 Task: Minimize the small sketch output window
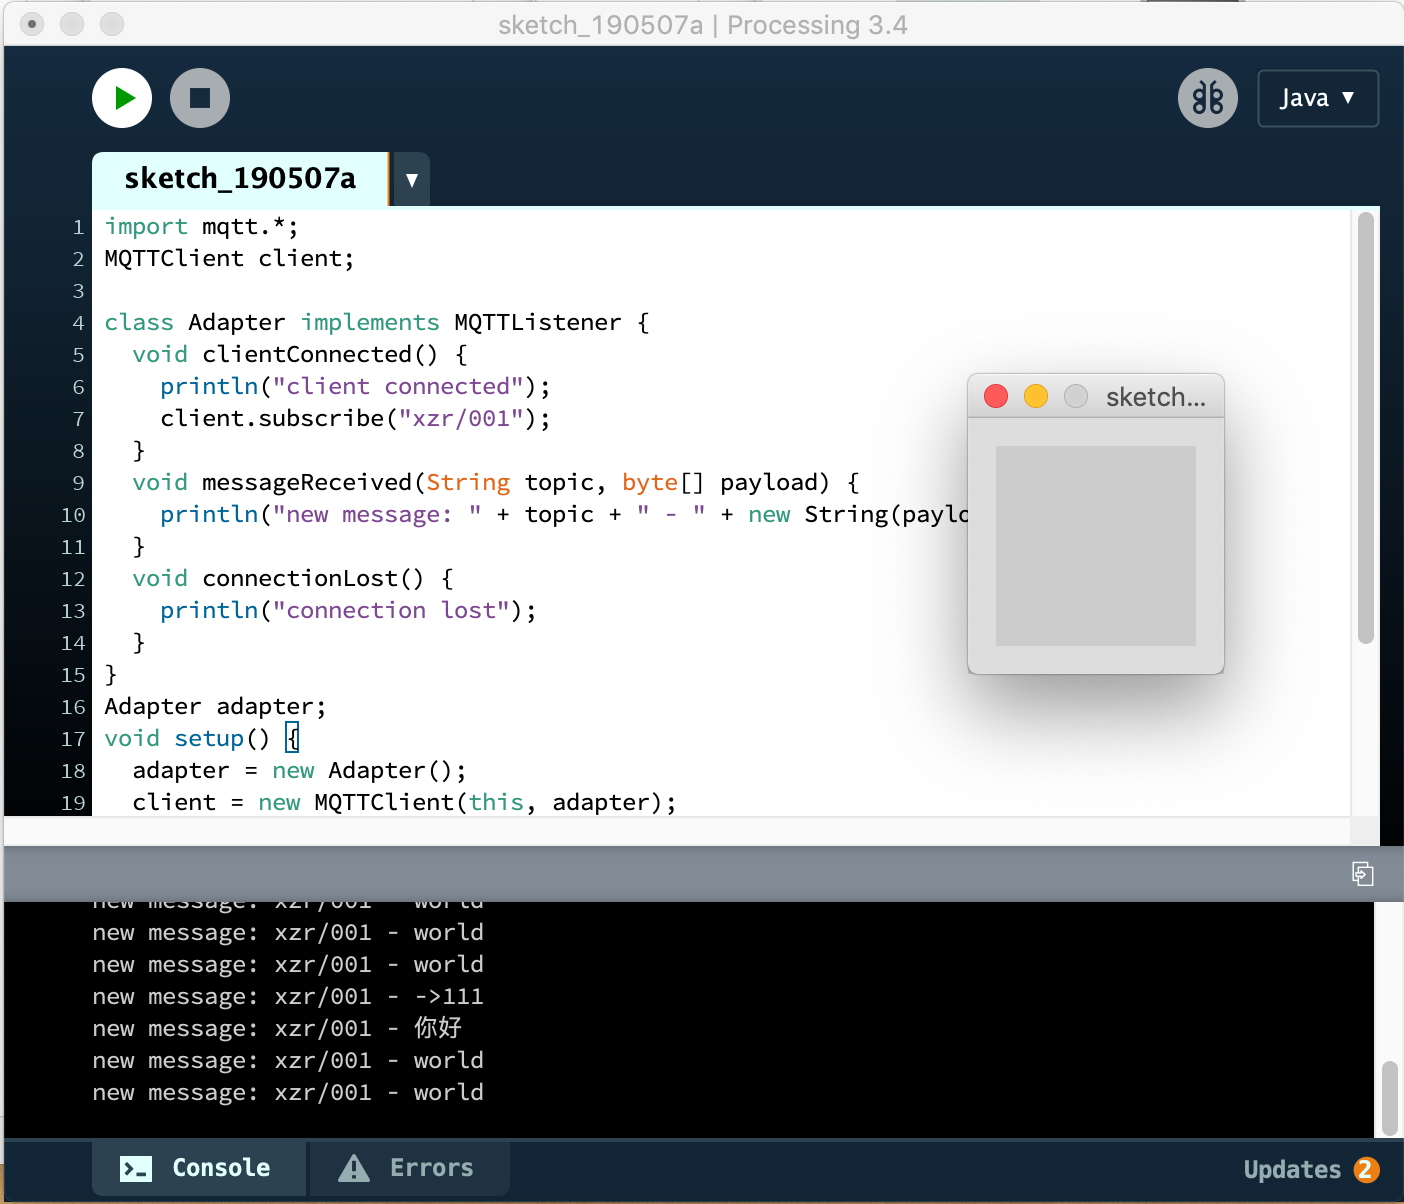click(x=1036, y=397)
